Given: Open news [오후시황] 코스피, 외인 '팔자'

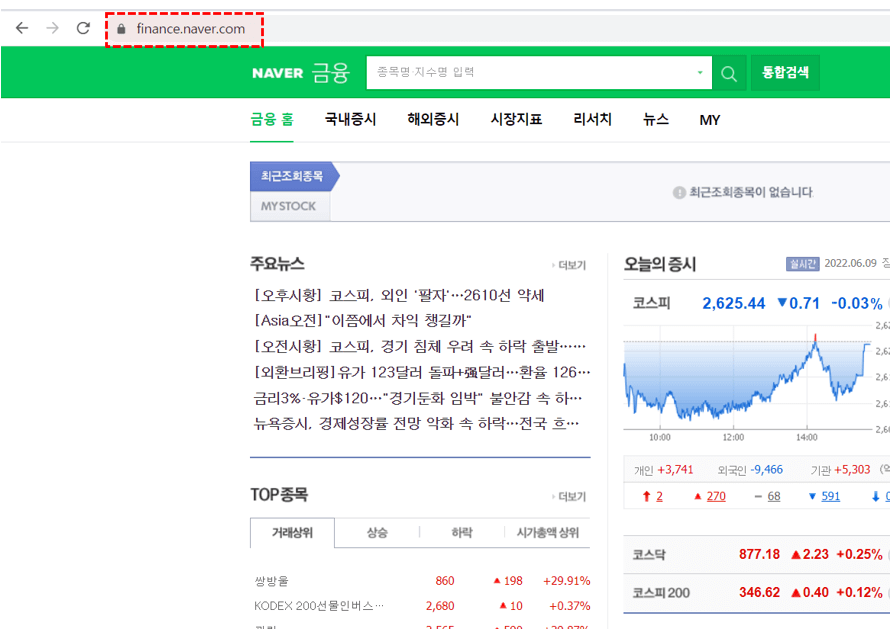Looking at the screenshot, I should point(399,295).
